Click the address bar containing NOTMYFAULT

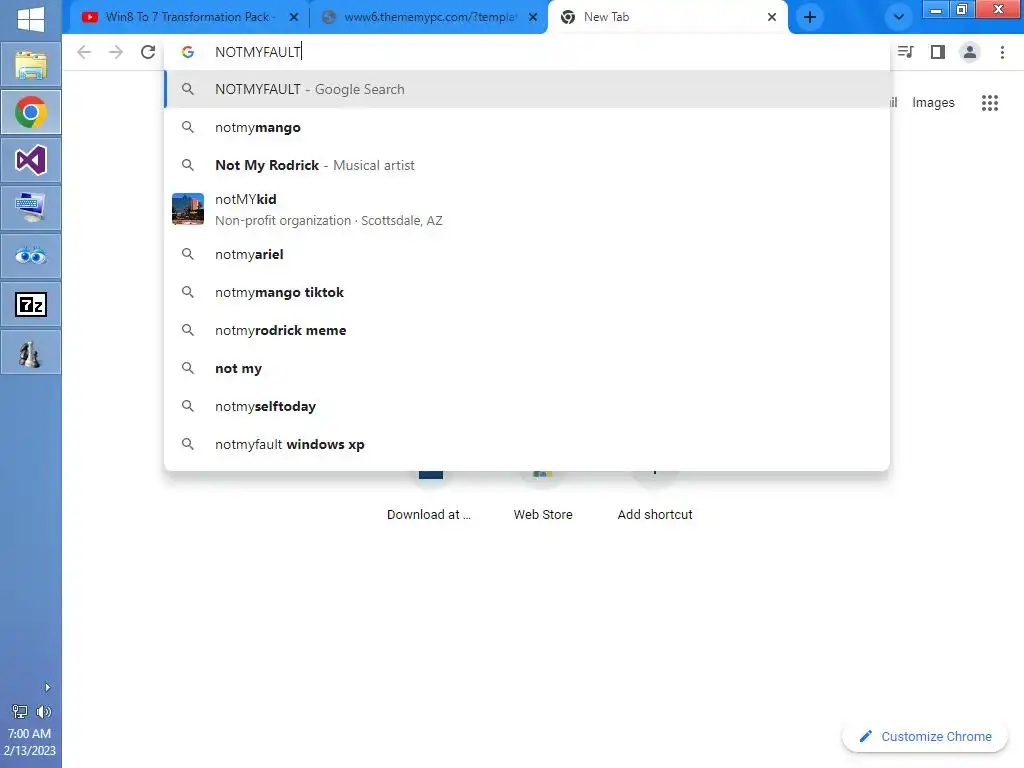pyautogui.click(x=526, y=52)
